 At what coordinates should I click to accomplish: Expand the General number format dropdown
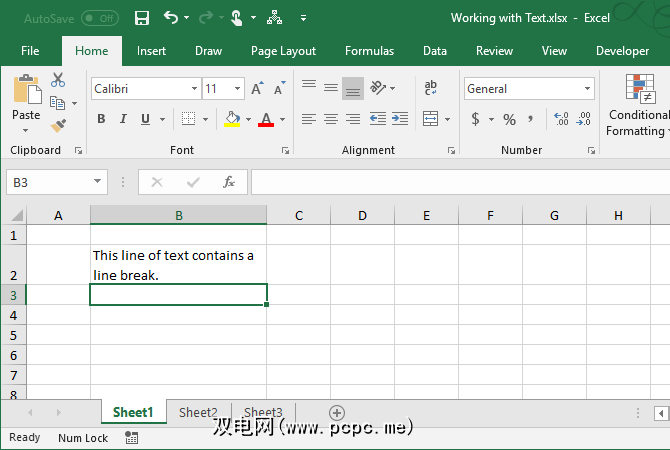587,89
